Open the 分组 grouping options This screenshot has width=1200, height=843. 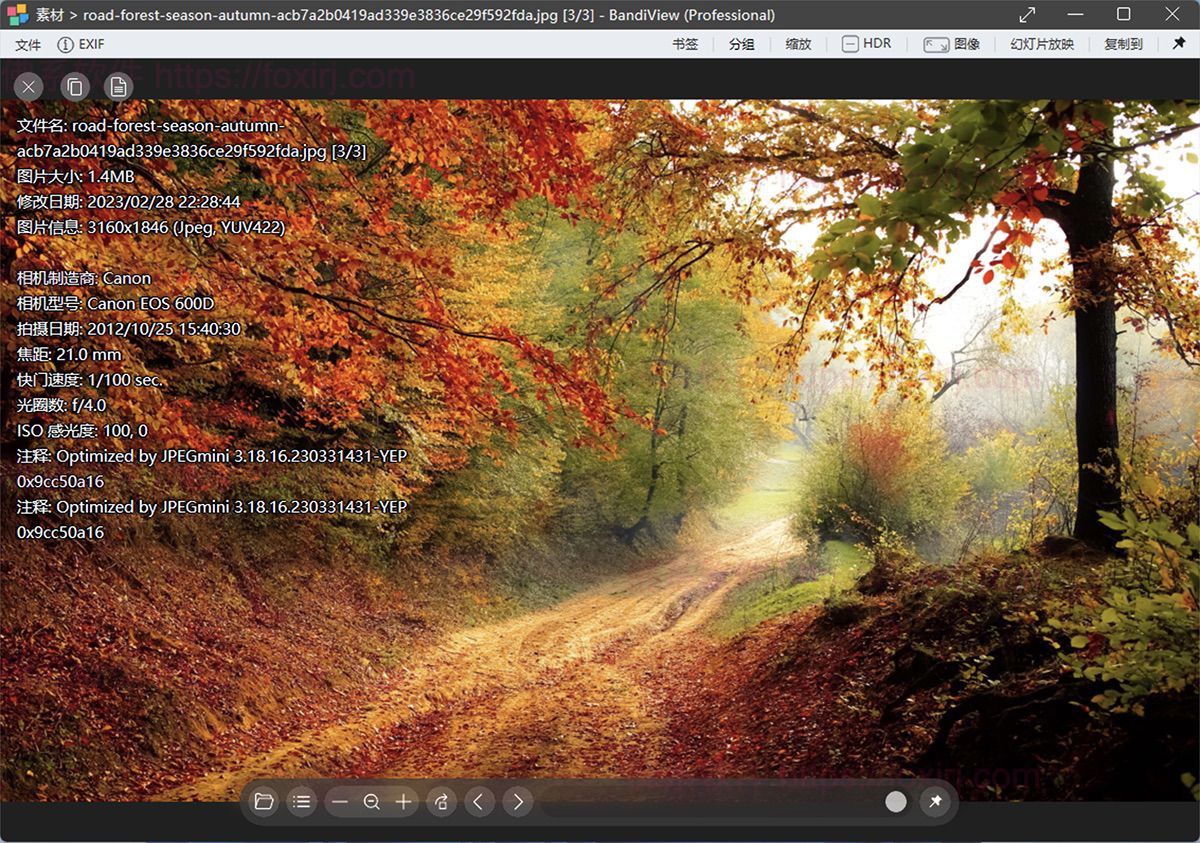741,44
